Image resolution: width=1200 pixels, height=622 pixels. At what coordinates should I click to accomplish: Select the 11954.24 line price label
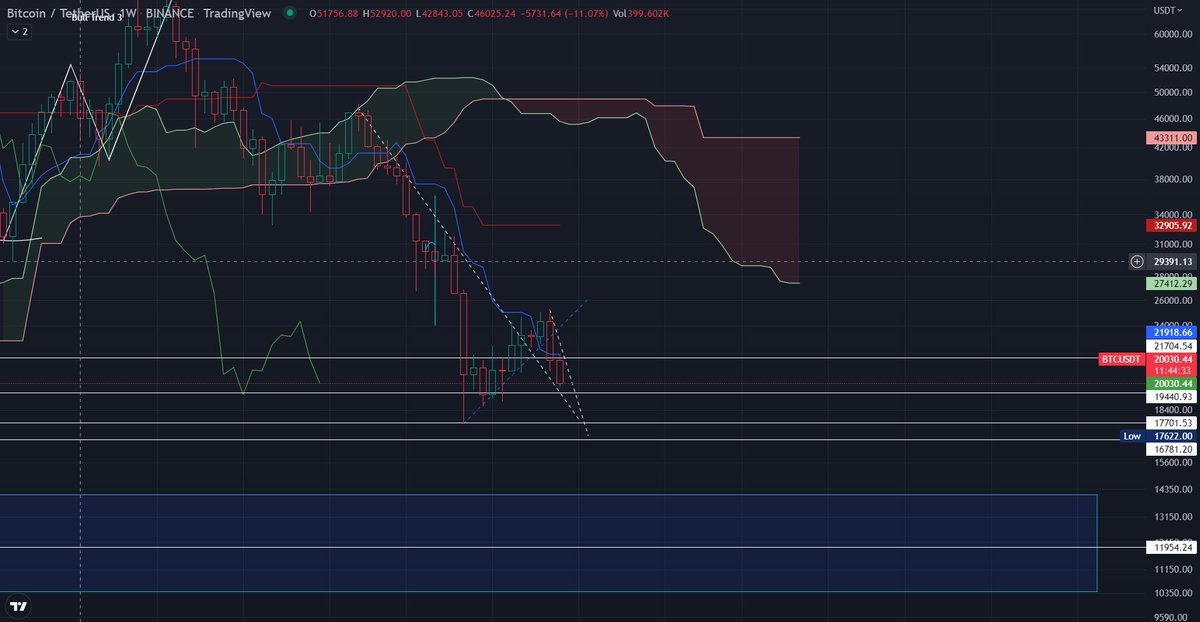tap(1173, 547)
